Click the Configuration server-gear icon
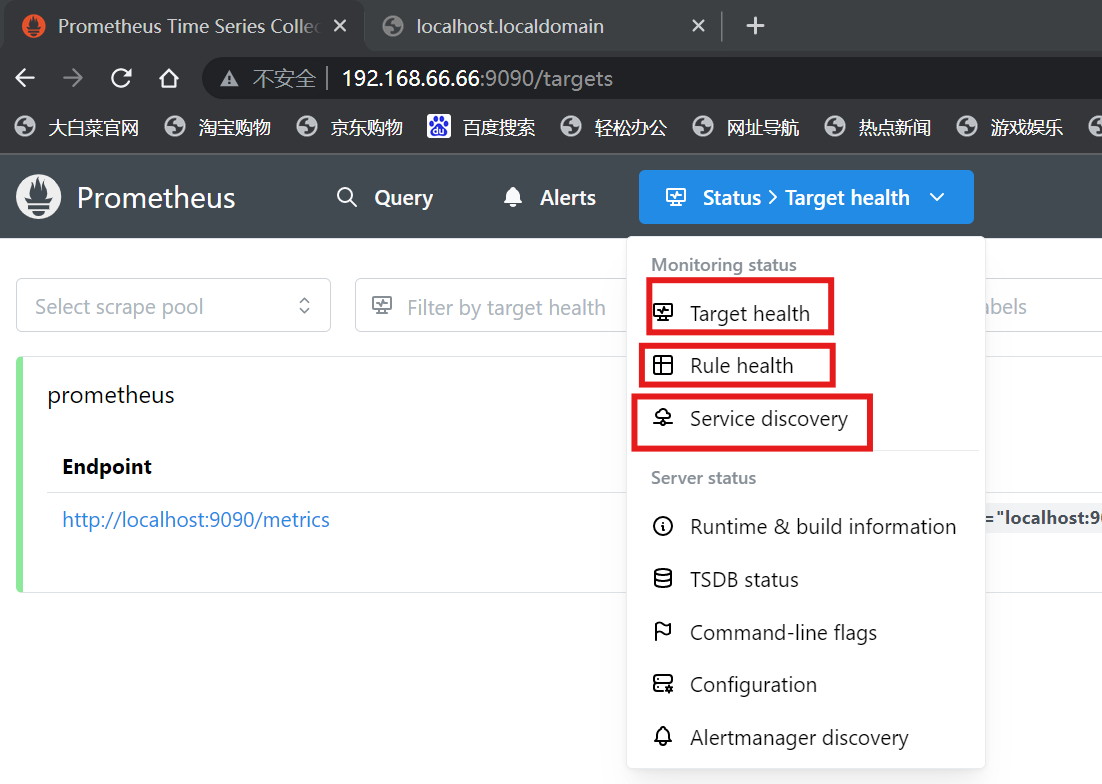 (663, 684)
